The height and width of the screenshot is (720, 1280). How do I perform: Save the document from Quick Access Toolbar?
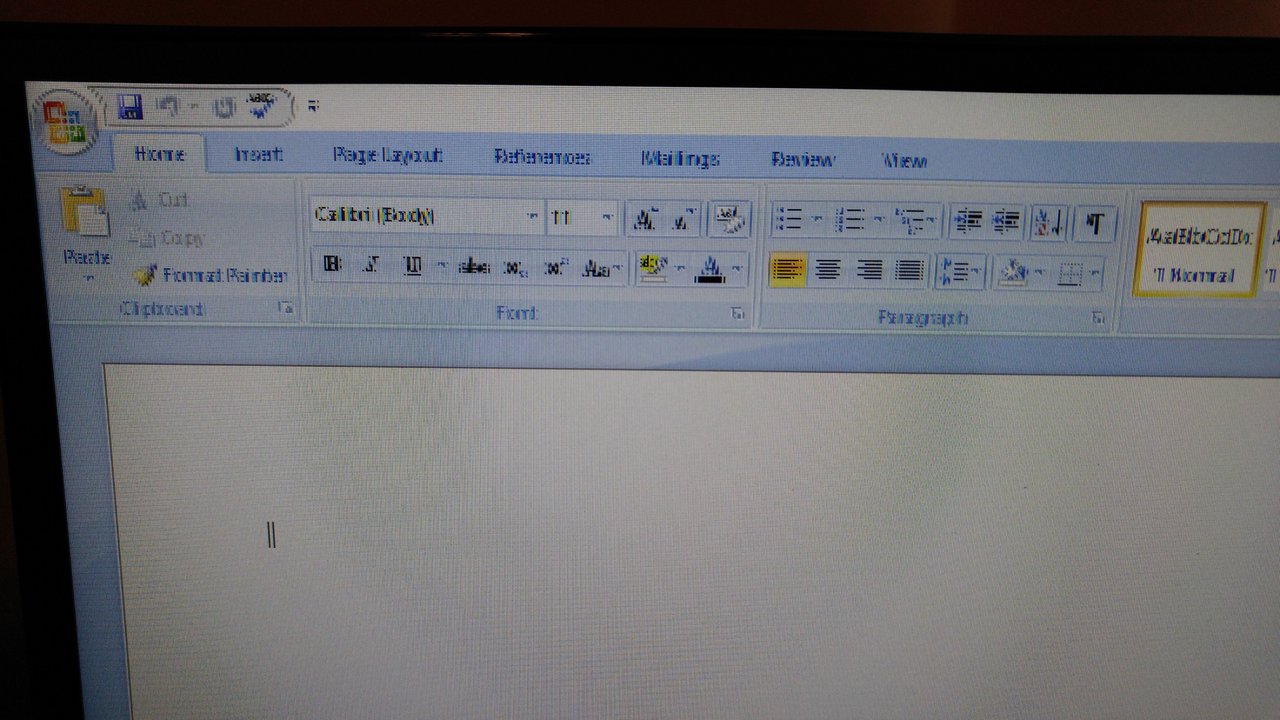point(129,107)
